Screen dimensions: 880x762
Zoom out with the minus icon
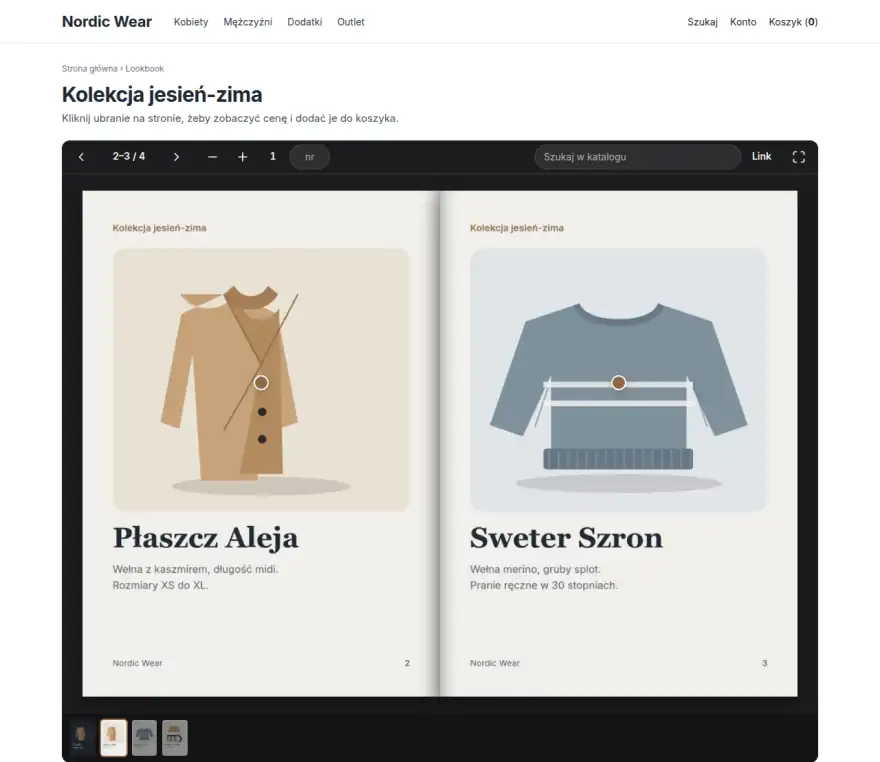pyautogui.click(x=212, y=157)
